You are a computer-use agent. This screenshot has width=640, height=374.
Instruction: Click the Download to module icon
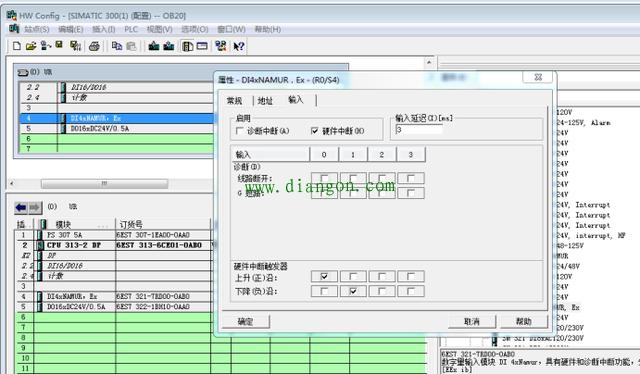tap(154, 46)
